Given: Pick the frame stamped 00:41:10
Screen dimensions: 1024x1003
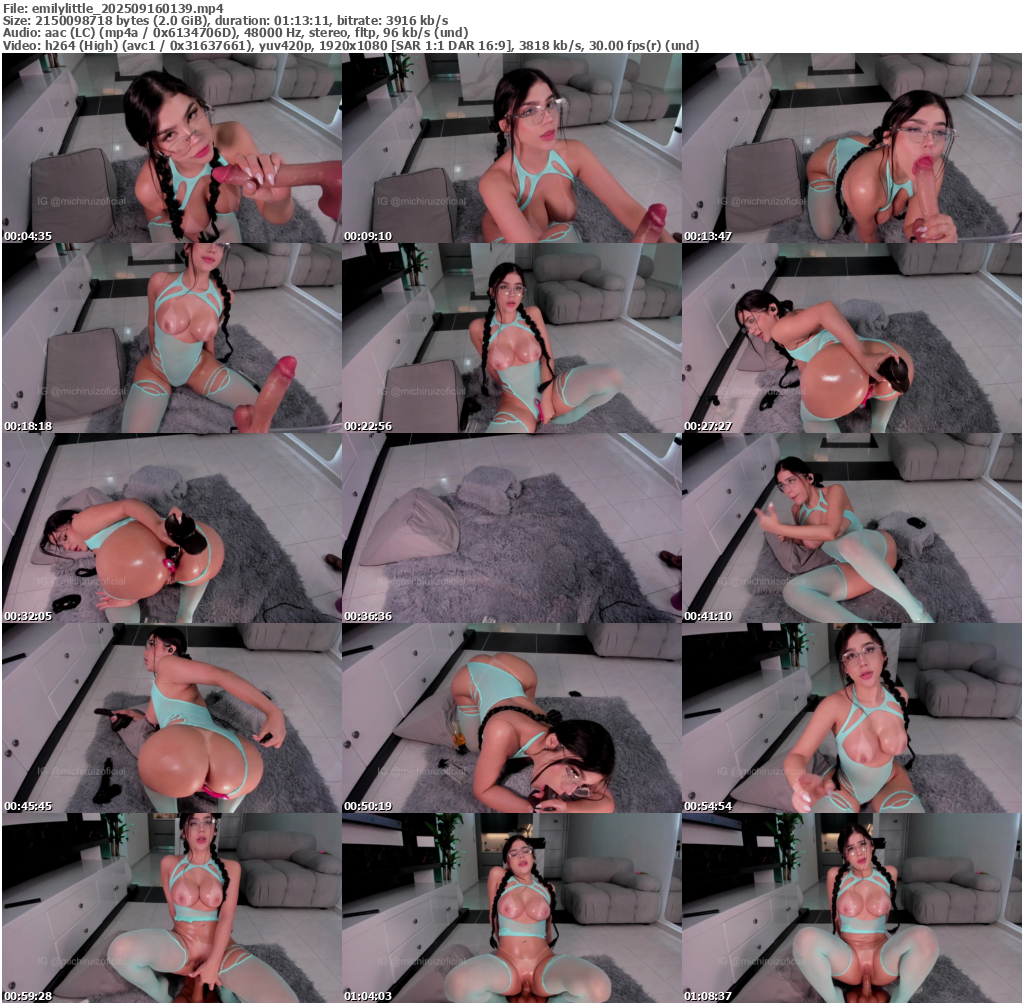Looking at the screenshot, I should pyautogui.click(x=852, y=528).
